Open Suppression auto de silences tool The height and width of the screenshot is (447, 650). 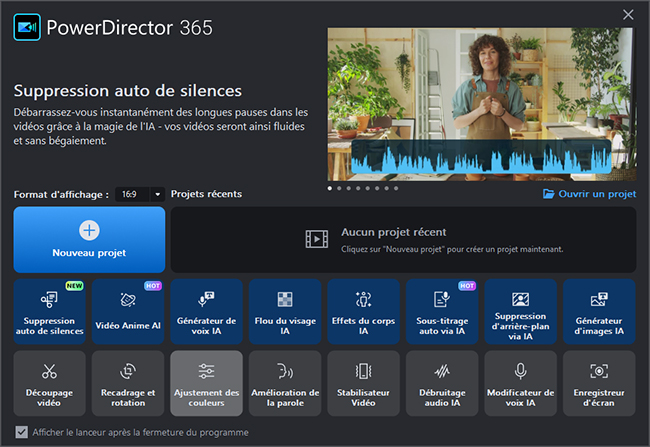(x=49, y=311)
